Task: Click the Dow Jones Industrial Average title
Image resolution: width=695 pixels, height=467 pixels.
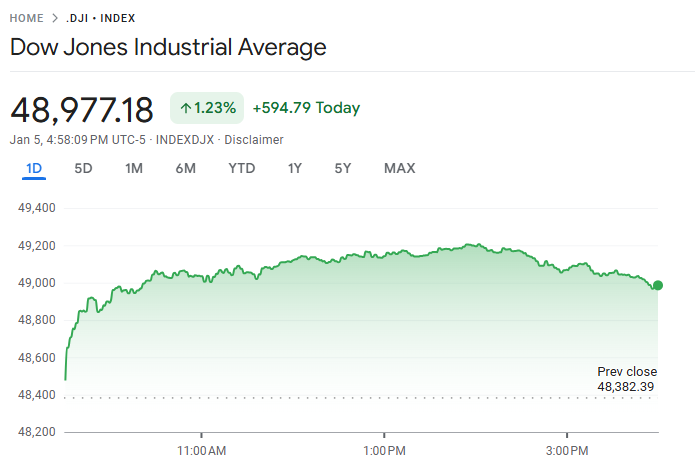Action: (x=168, y=47)
